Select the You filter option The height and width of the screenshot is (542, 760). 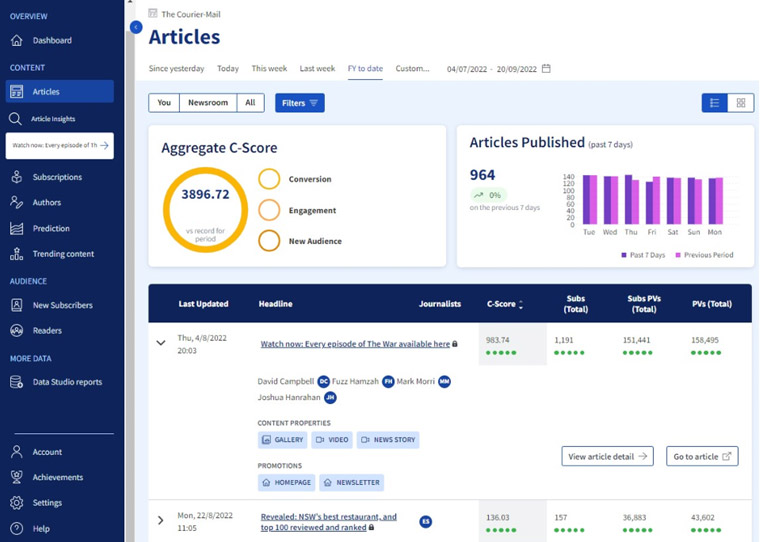[164, 103]
